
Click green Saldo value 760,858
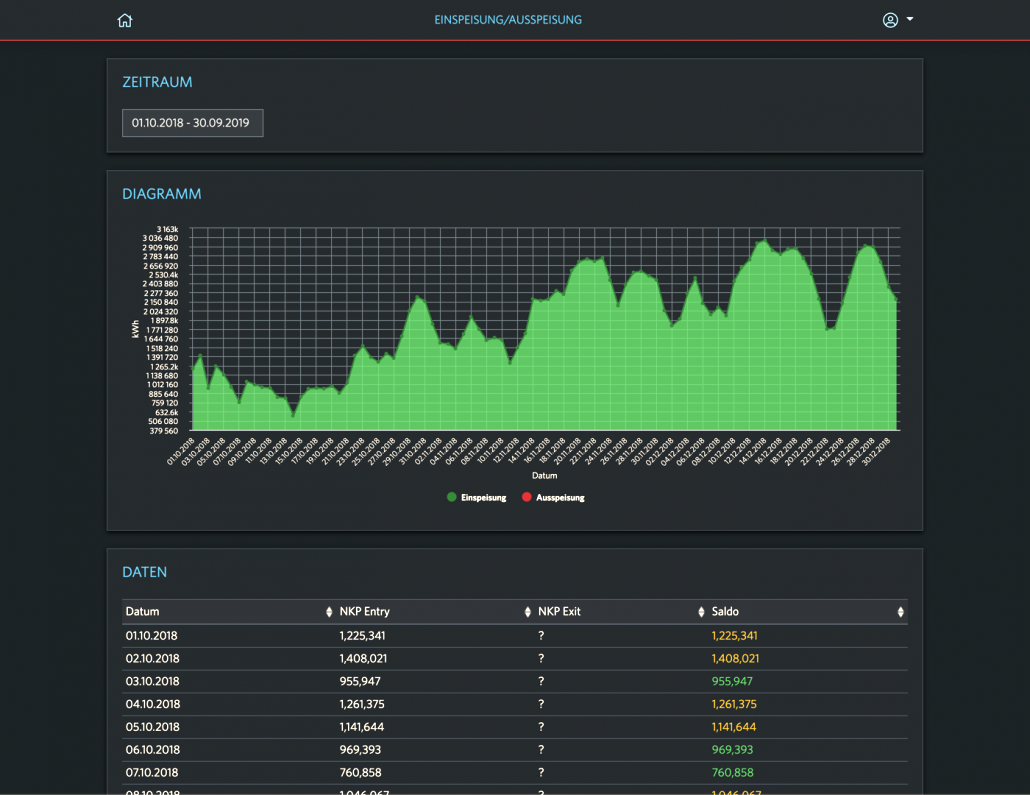click(x=732, y=773)
